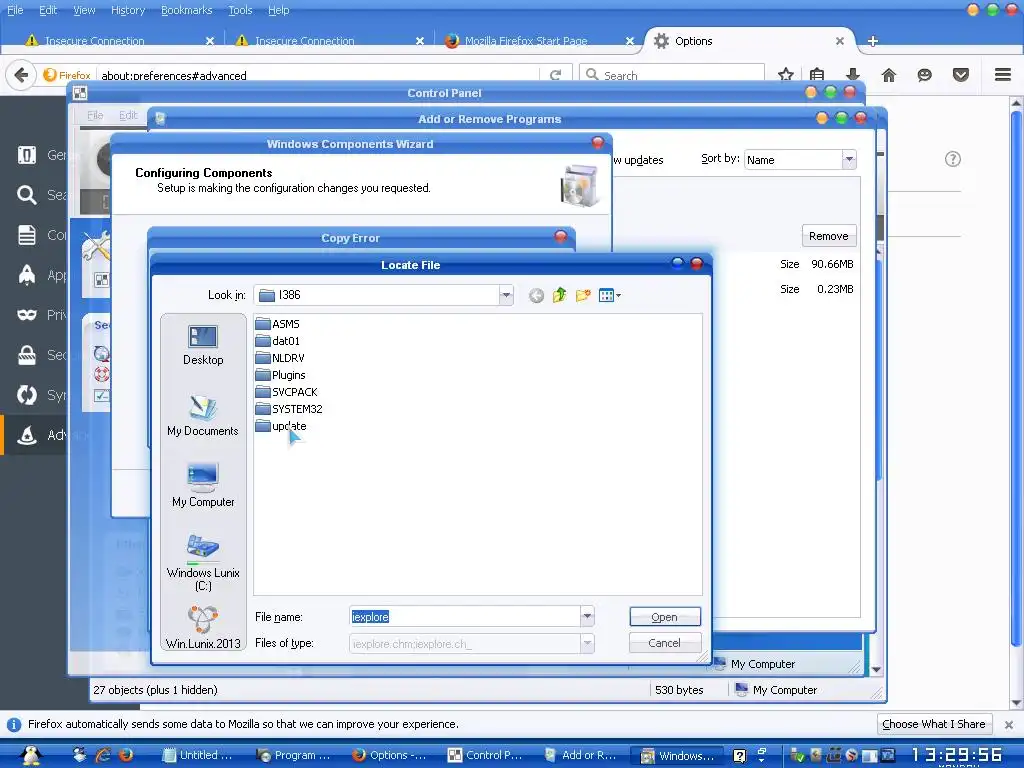Click the Tux penguin start button
1024x768 pixels.
point(30,755)
